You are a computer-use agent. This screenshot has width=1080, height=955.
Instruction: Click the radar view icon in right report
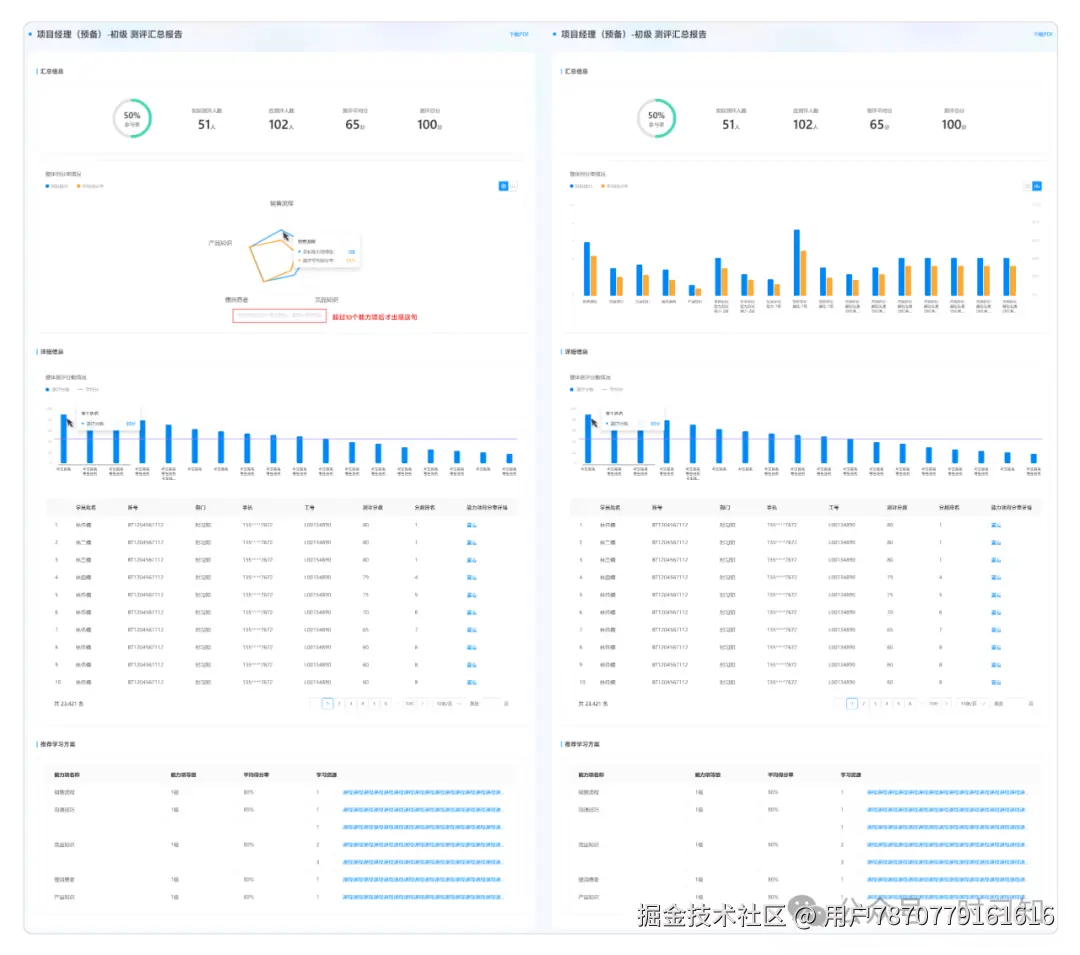click(1027, 186)
